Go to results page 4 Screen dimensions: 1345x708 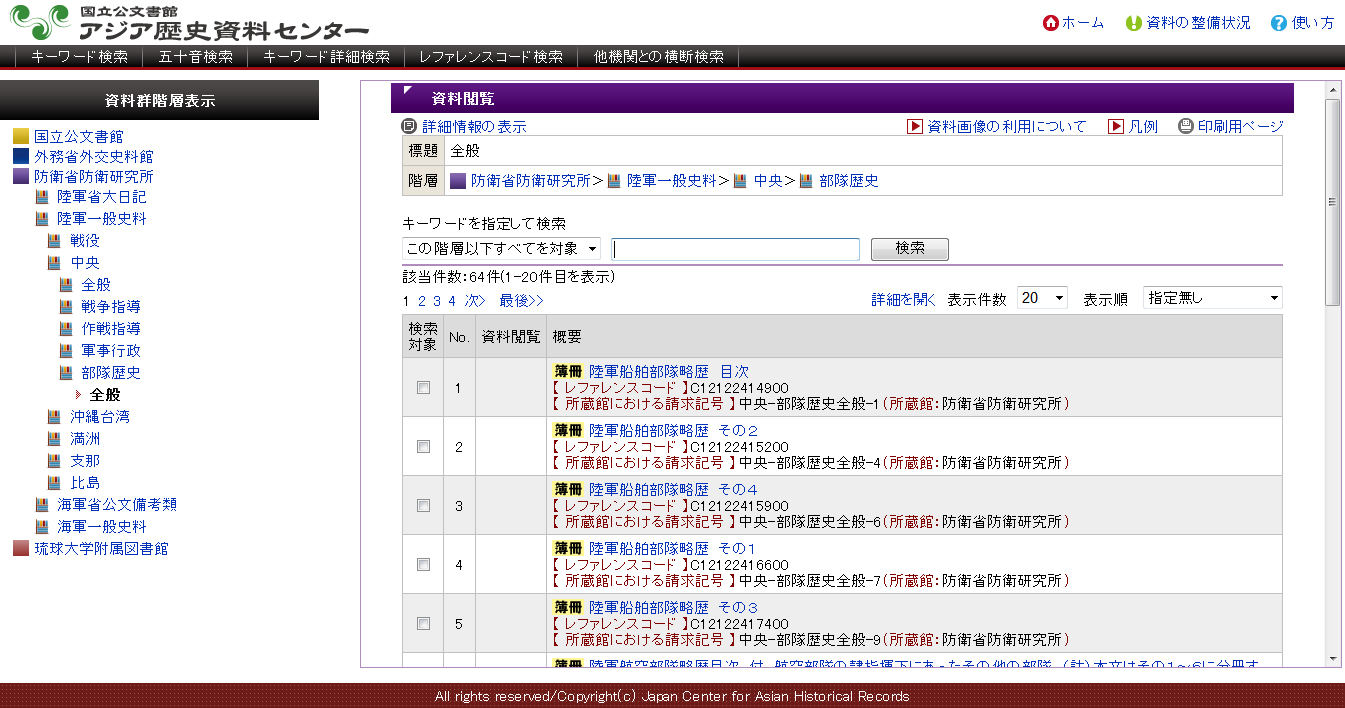click(x=452, y=300)
